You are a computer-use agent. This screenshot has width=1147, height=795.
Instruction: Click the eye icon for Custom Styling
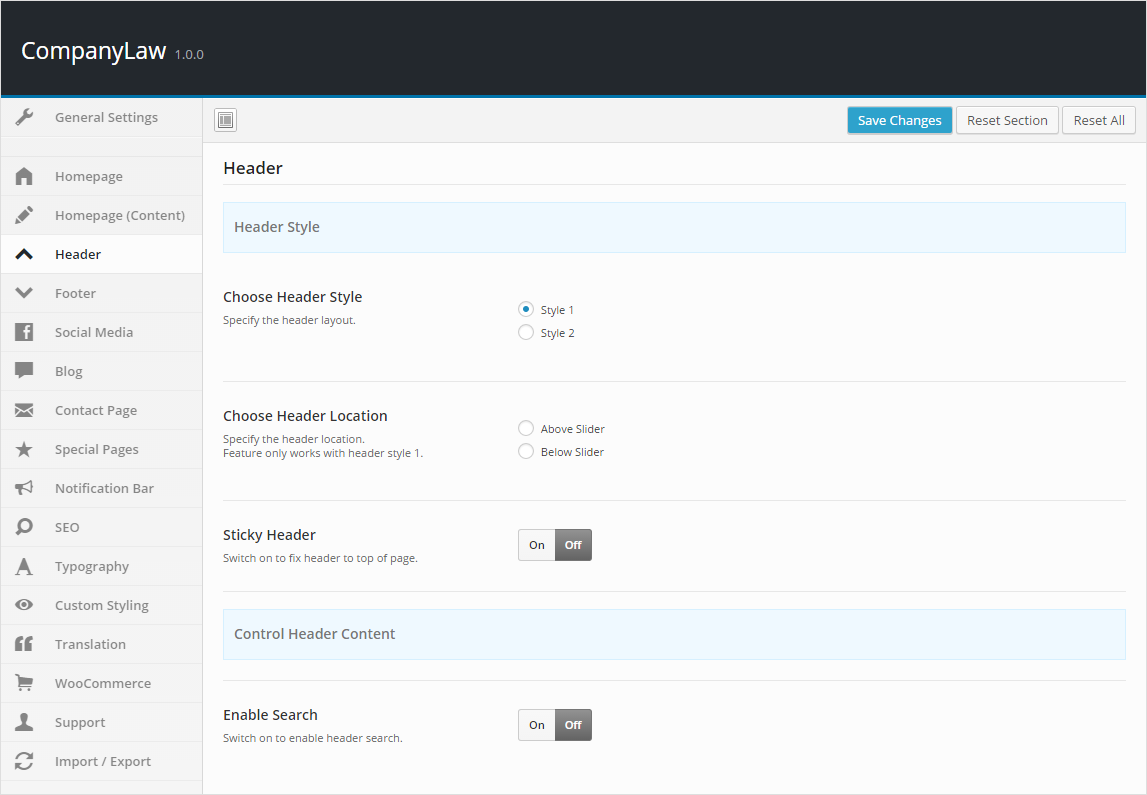pos(25,605)
